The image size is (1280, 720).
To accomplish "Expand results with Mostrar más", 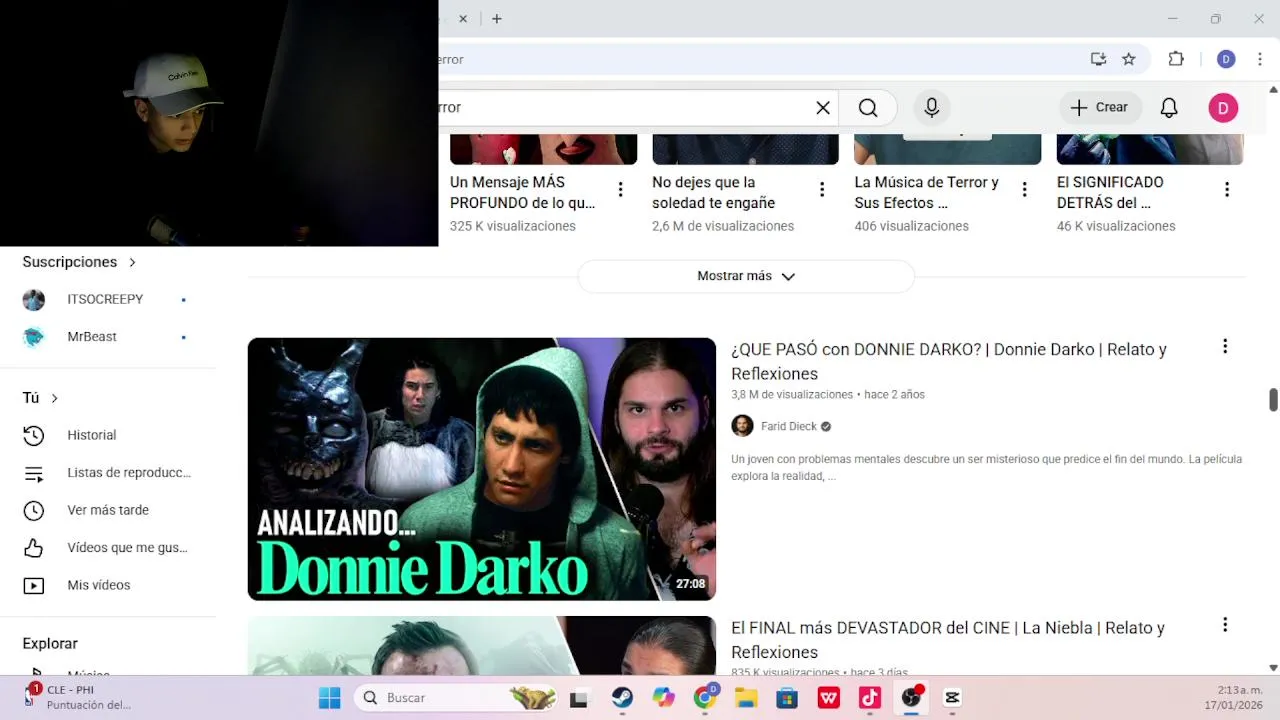I will [746, 276].
